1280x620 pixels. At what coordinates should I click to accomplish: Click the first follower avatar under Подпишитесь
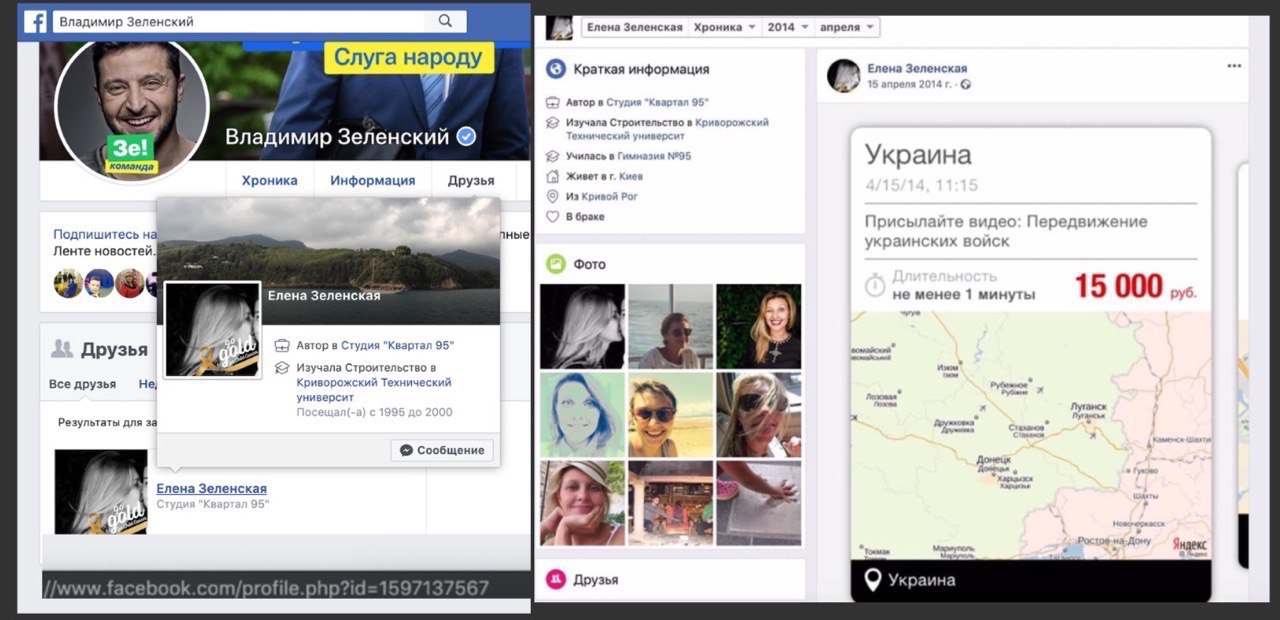pyautogui.click(x=68, y=284)
